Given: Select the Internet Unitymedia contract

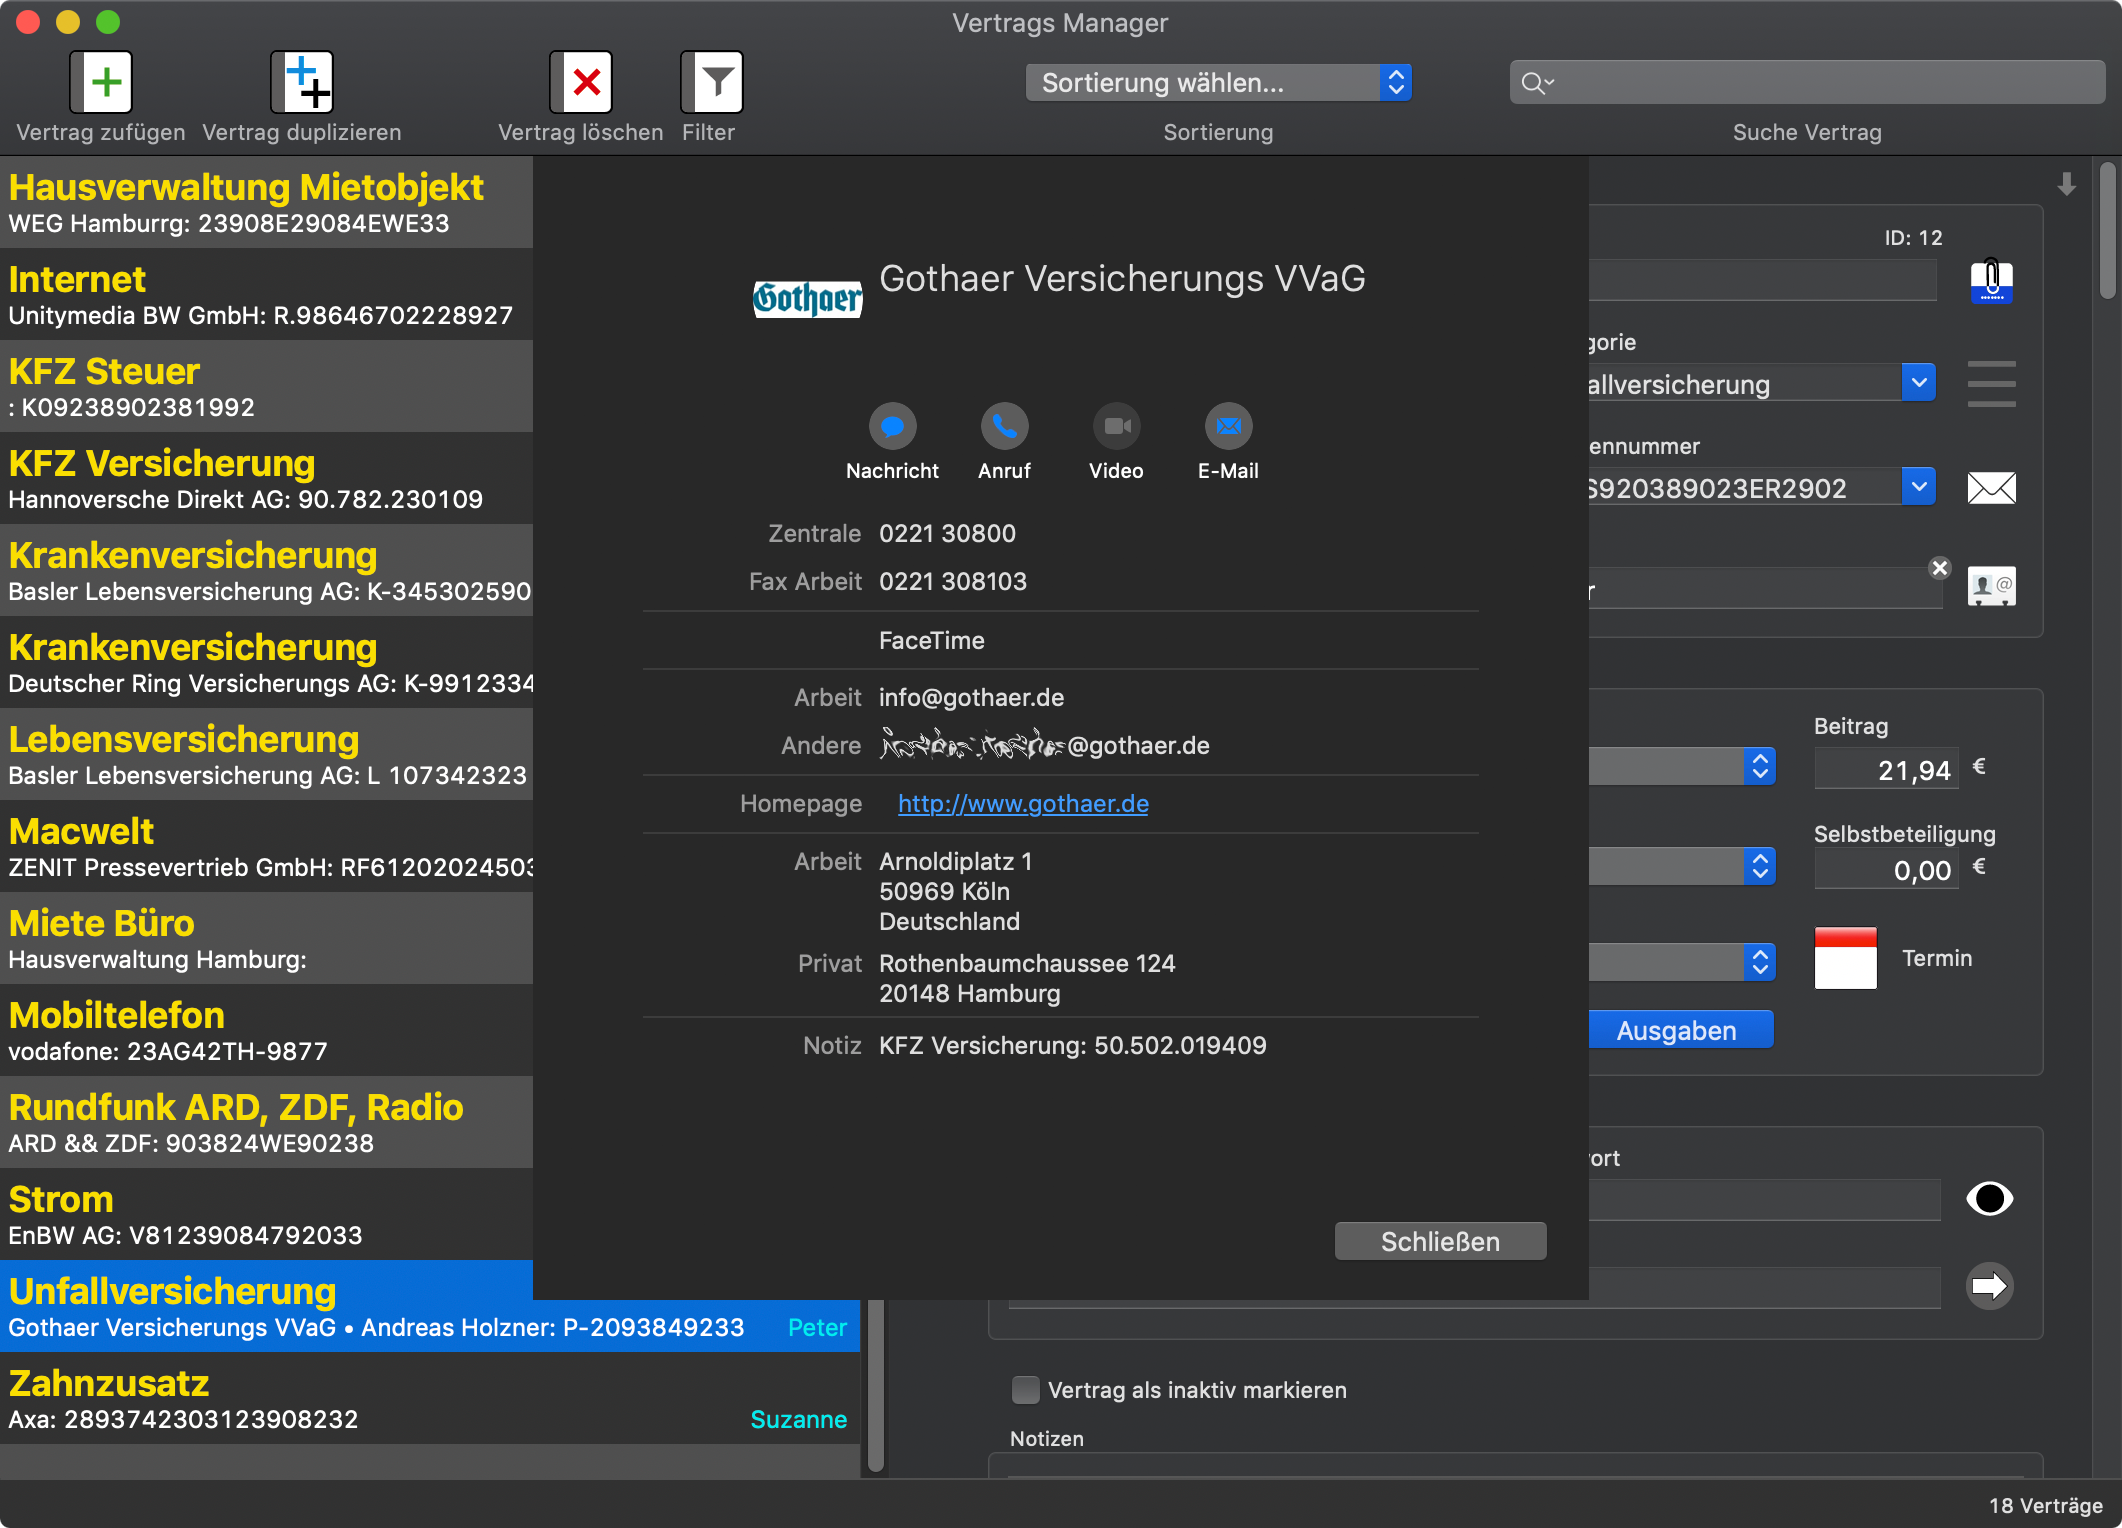Looking at the screenshot, I should 266,295.
